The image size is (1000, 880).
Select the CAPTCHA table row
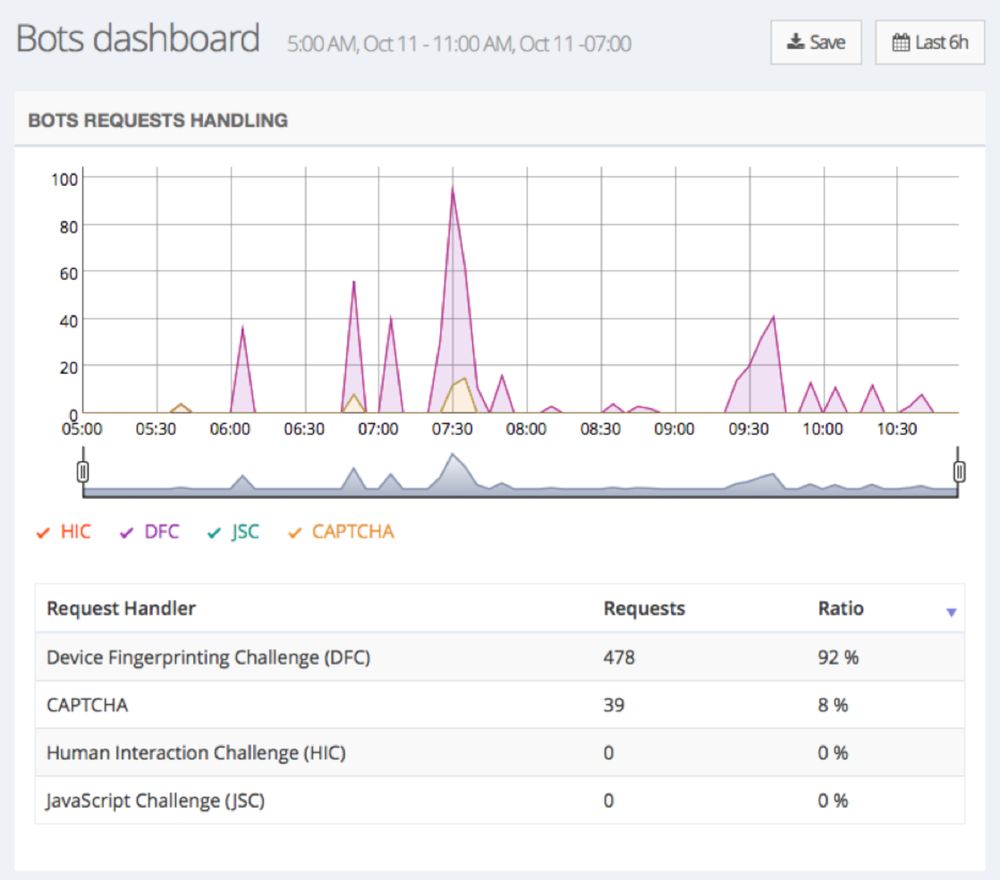500,705
